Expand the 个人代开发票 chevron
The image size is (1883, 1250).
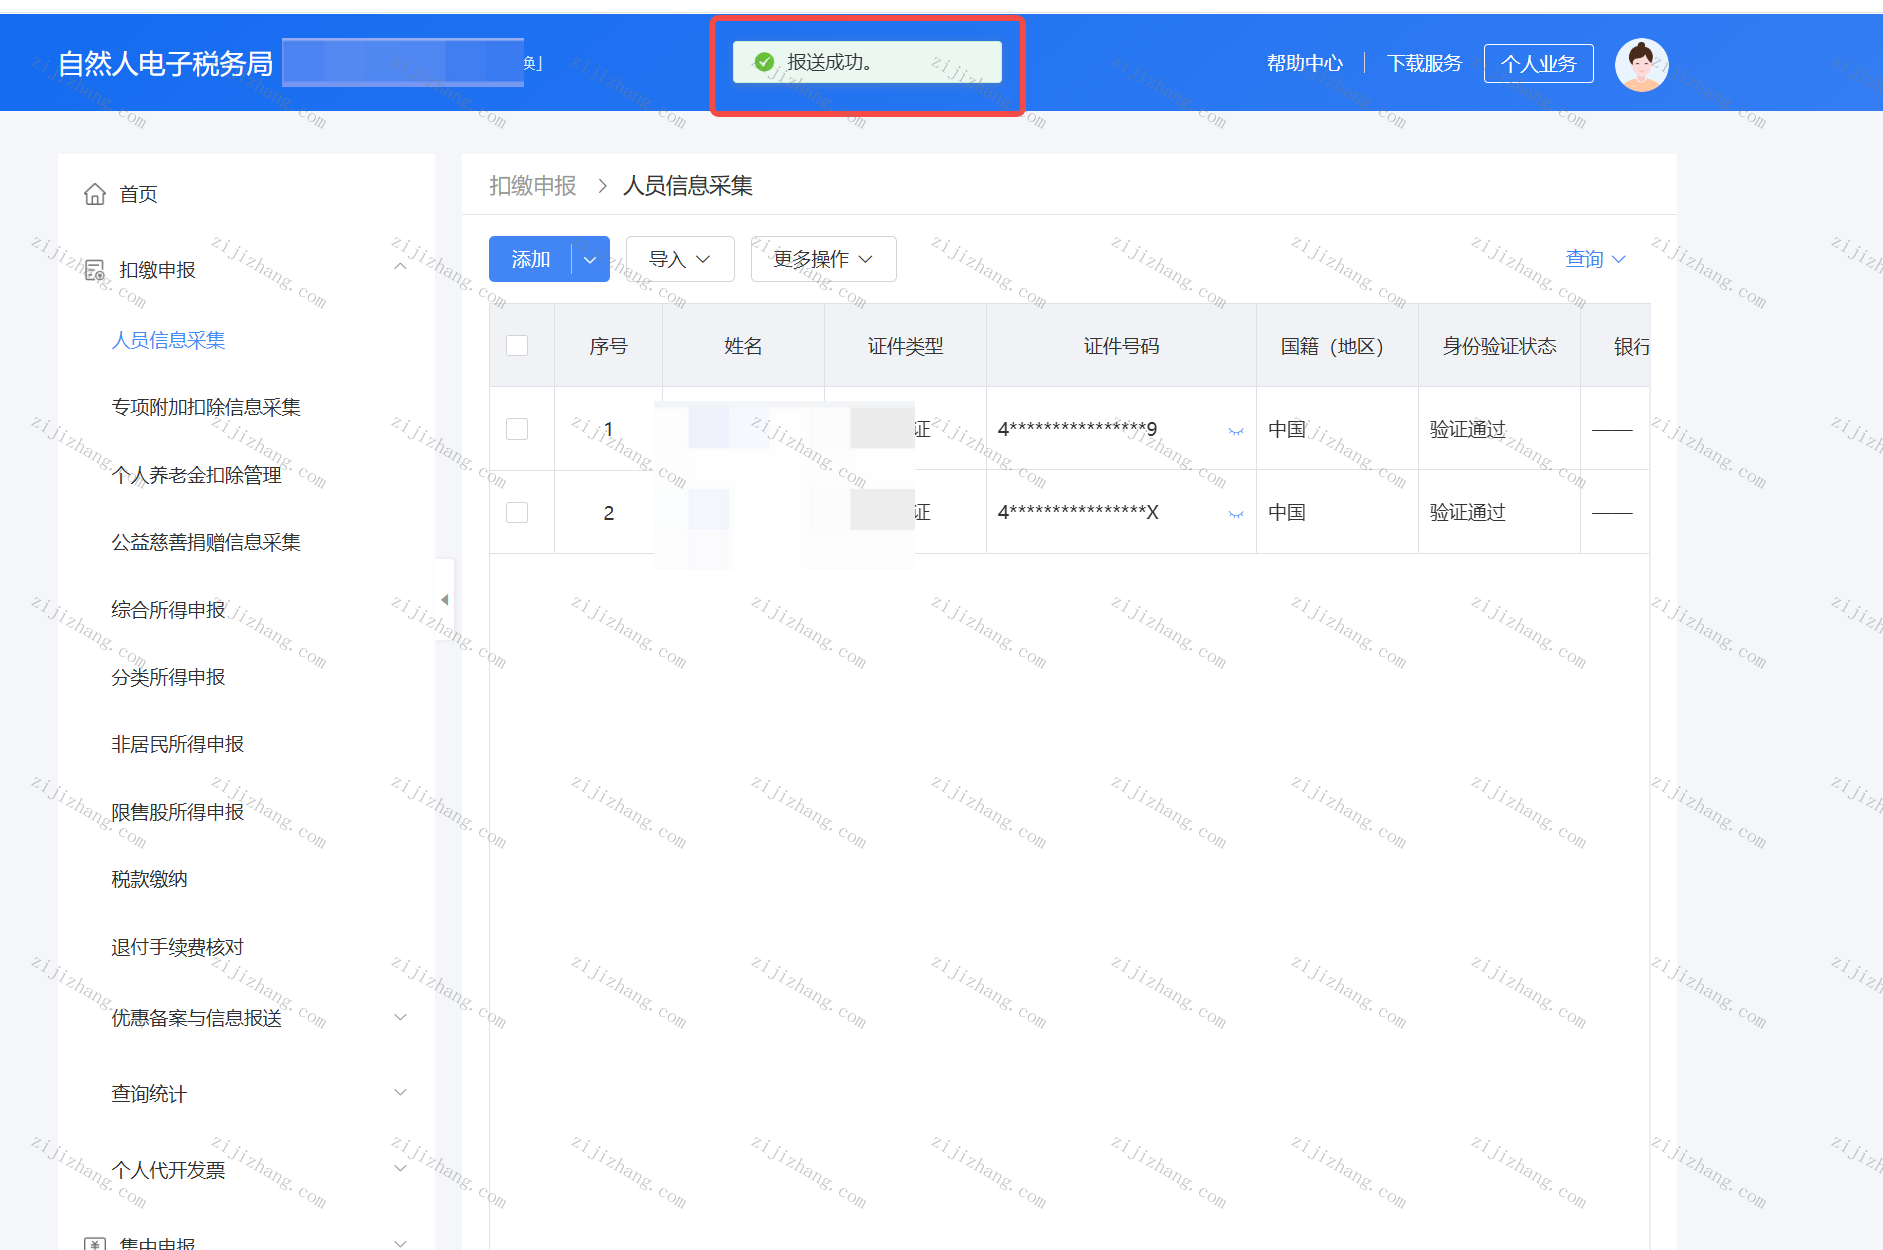coord(400,1168)
